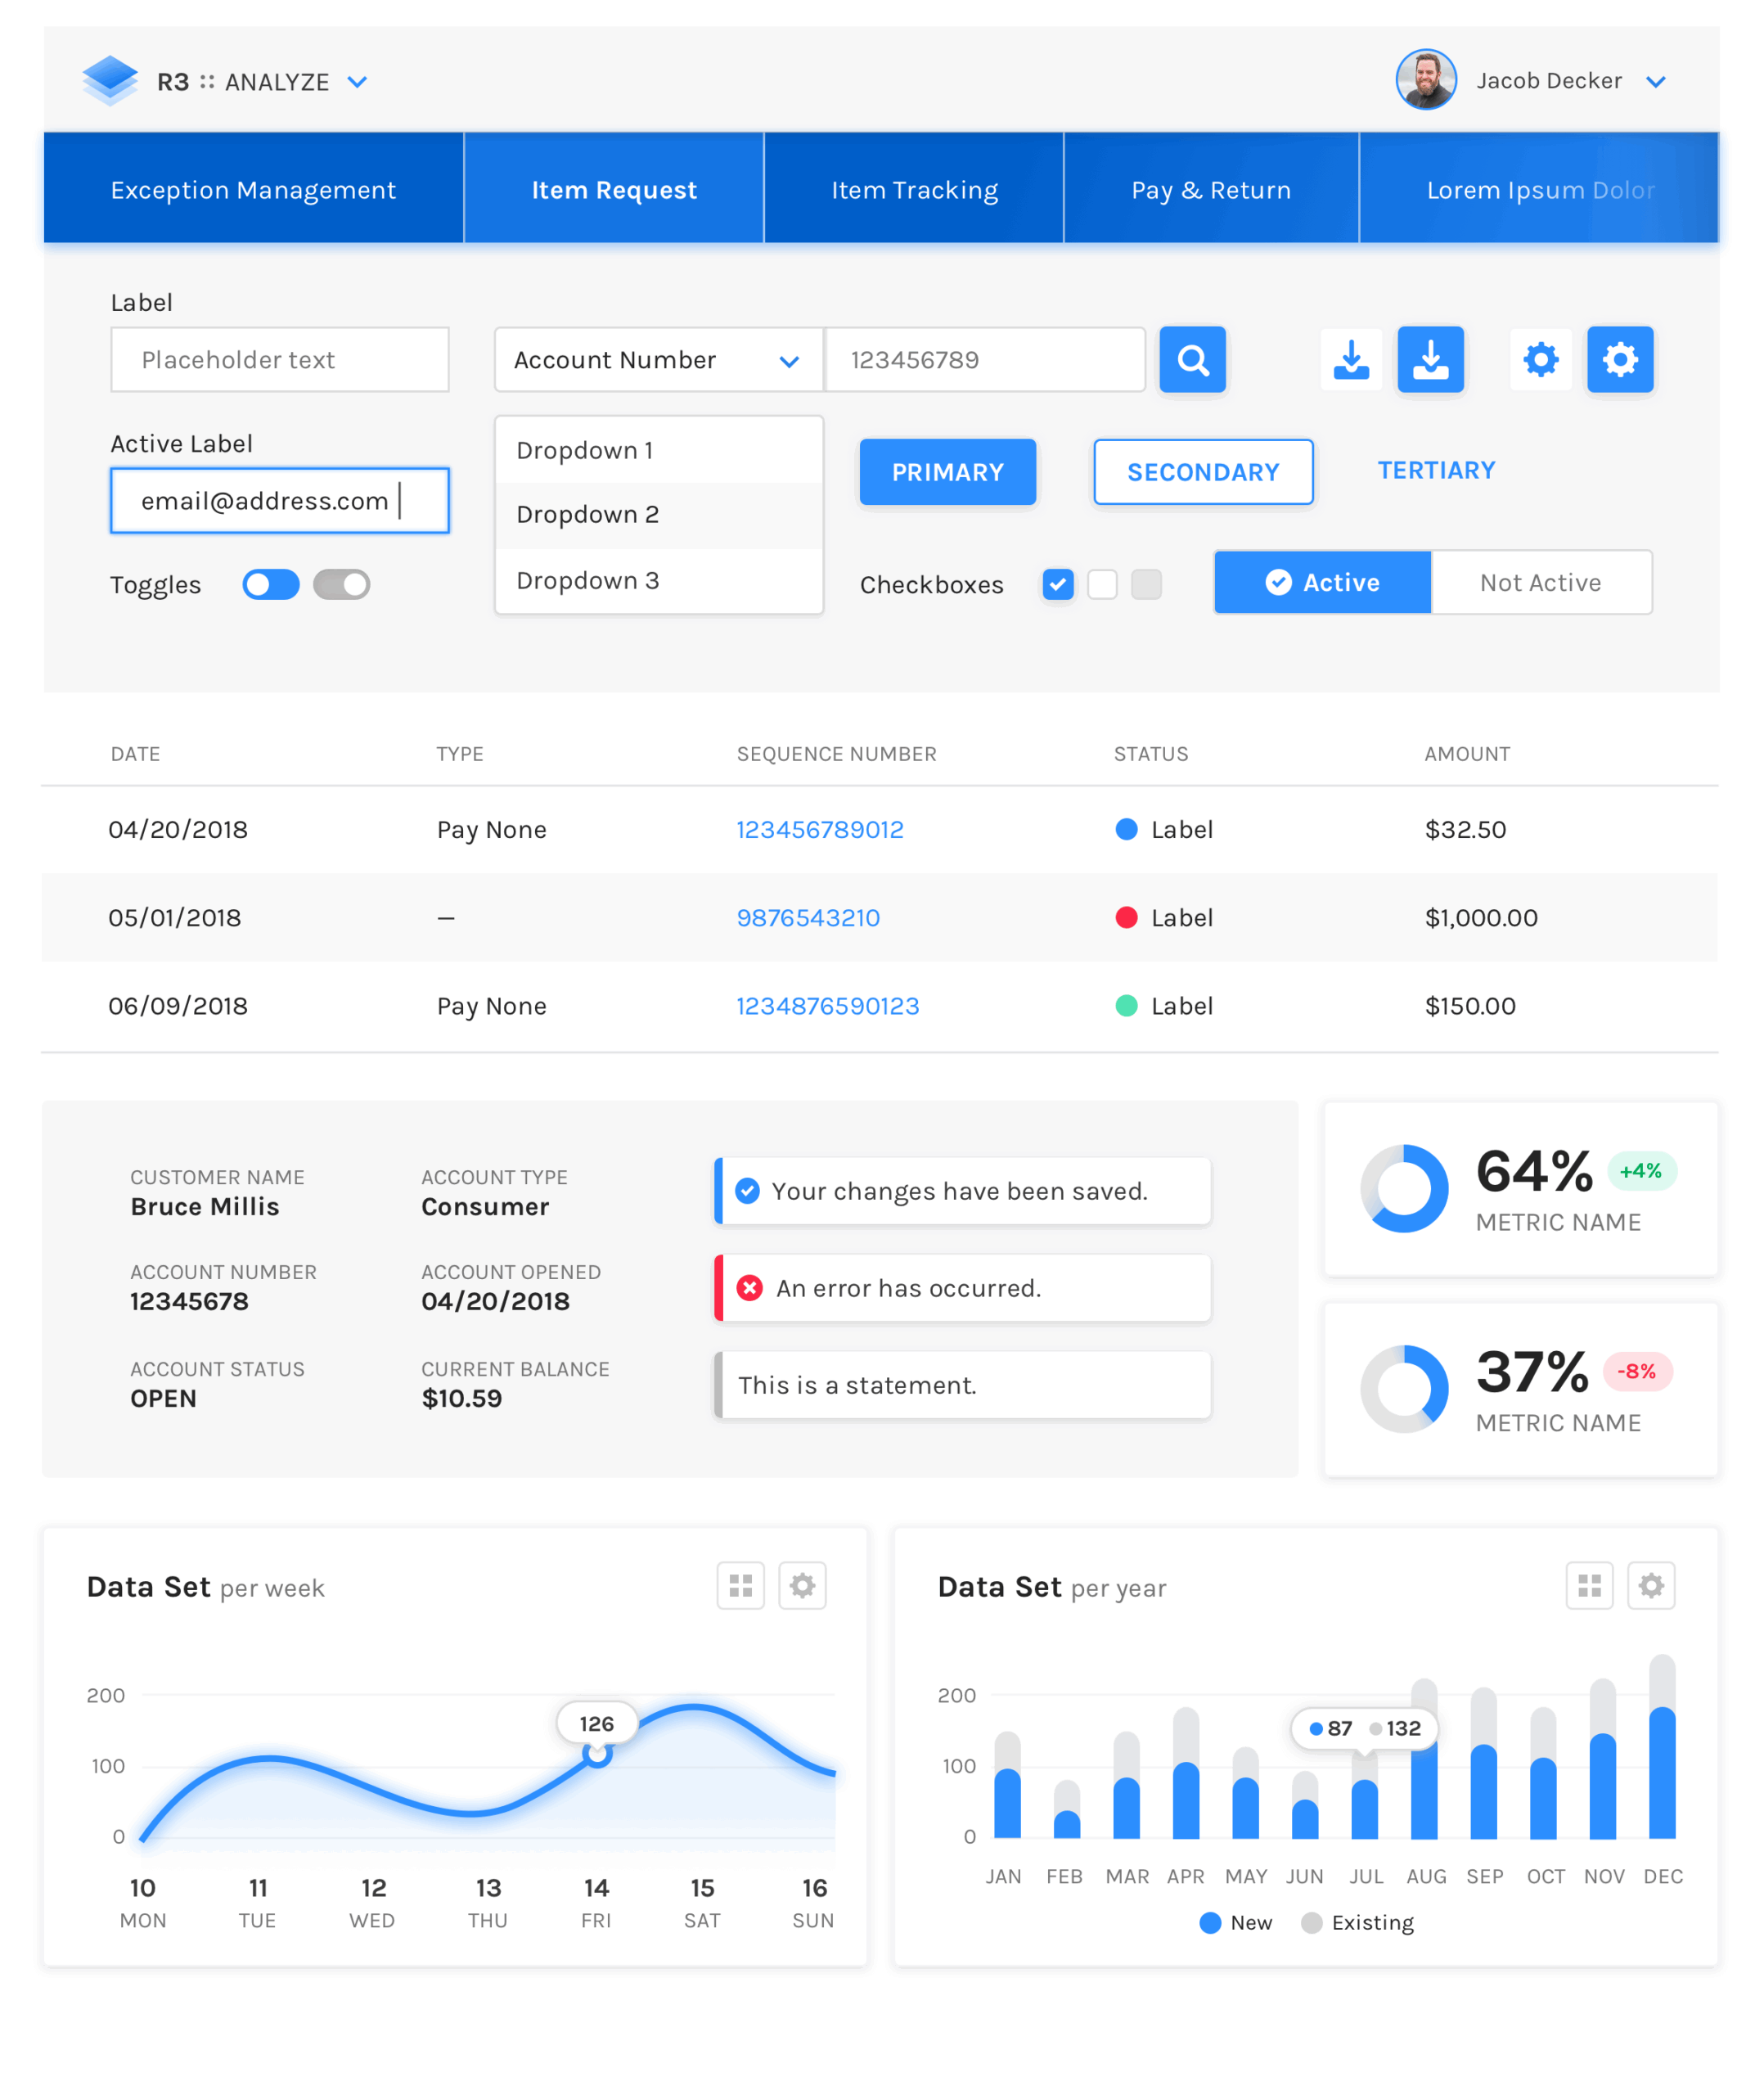The height and width of the screenshot is (2095, 1764).
Task: Click grid icon on per year chart
Action: click(1589, 1585)
